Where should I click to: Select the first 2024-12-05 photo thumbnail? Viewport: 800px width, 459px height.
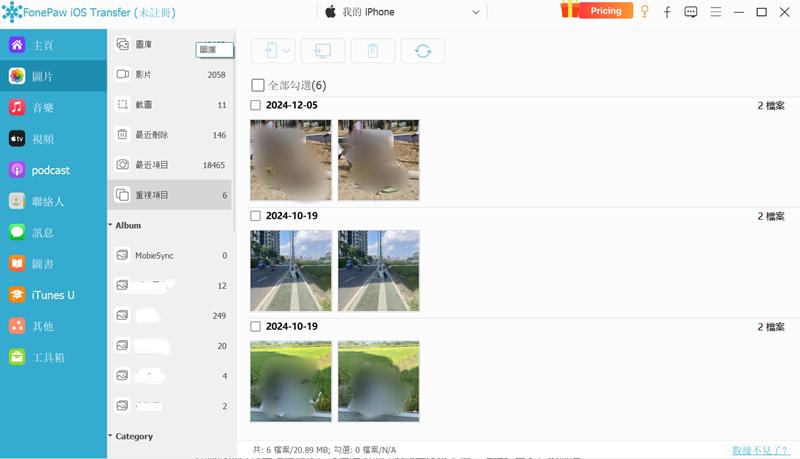point(291,160)
